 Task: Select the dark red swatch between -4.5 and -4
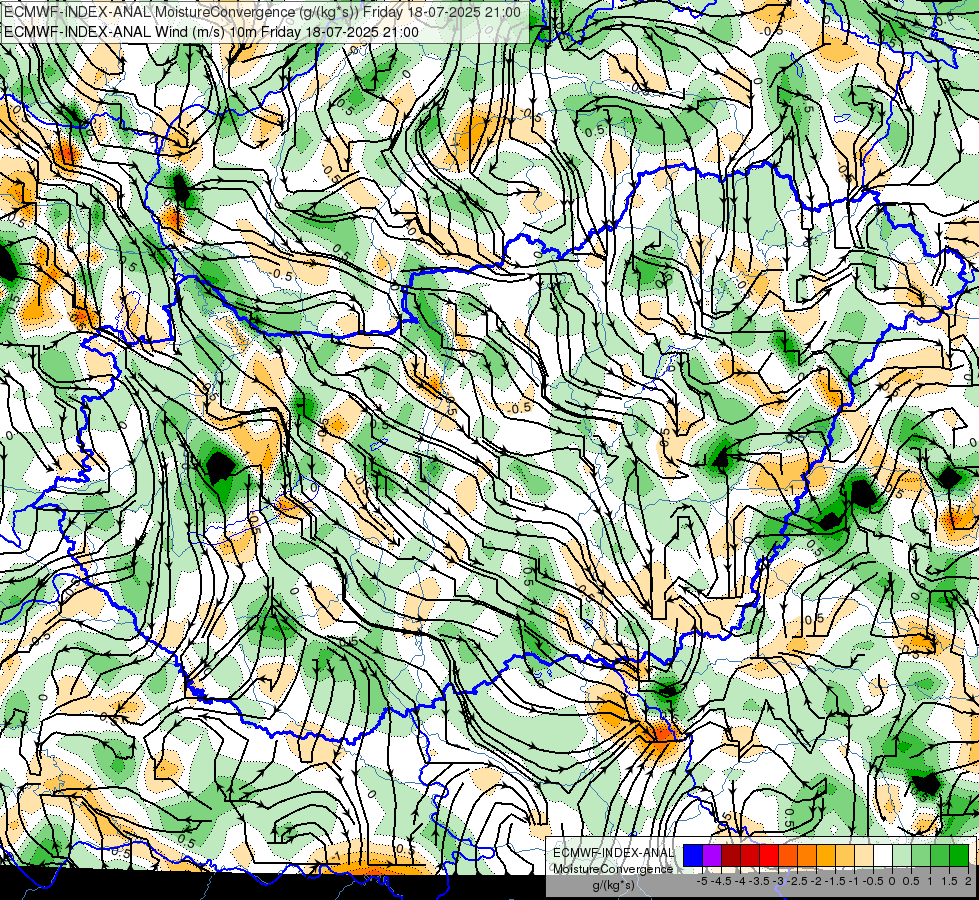coord(731,856)
